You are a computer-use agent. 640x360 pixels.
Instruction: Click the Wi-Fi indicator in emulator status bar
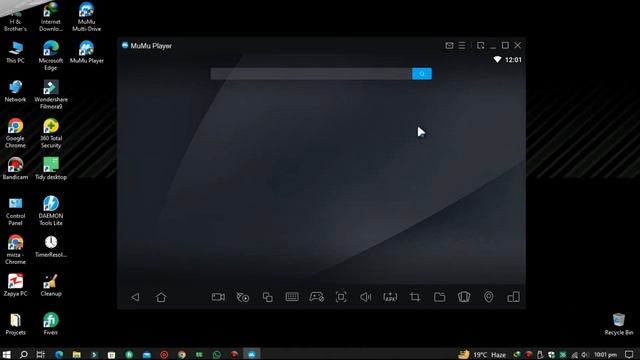[497, 60]
